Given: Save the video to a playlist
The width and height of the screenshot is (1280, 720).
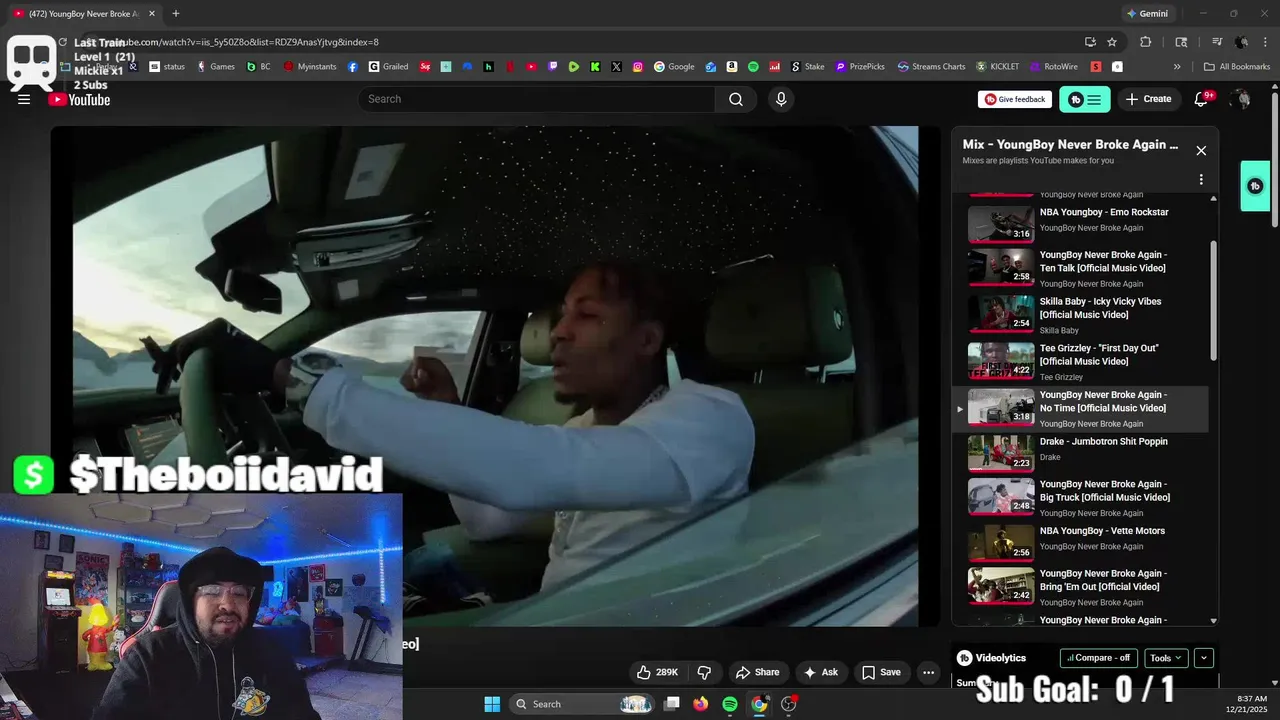Looking at the screenshot, I should tap(881, 672).
